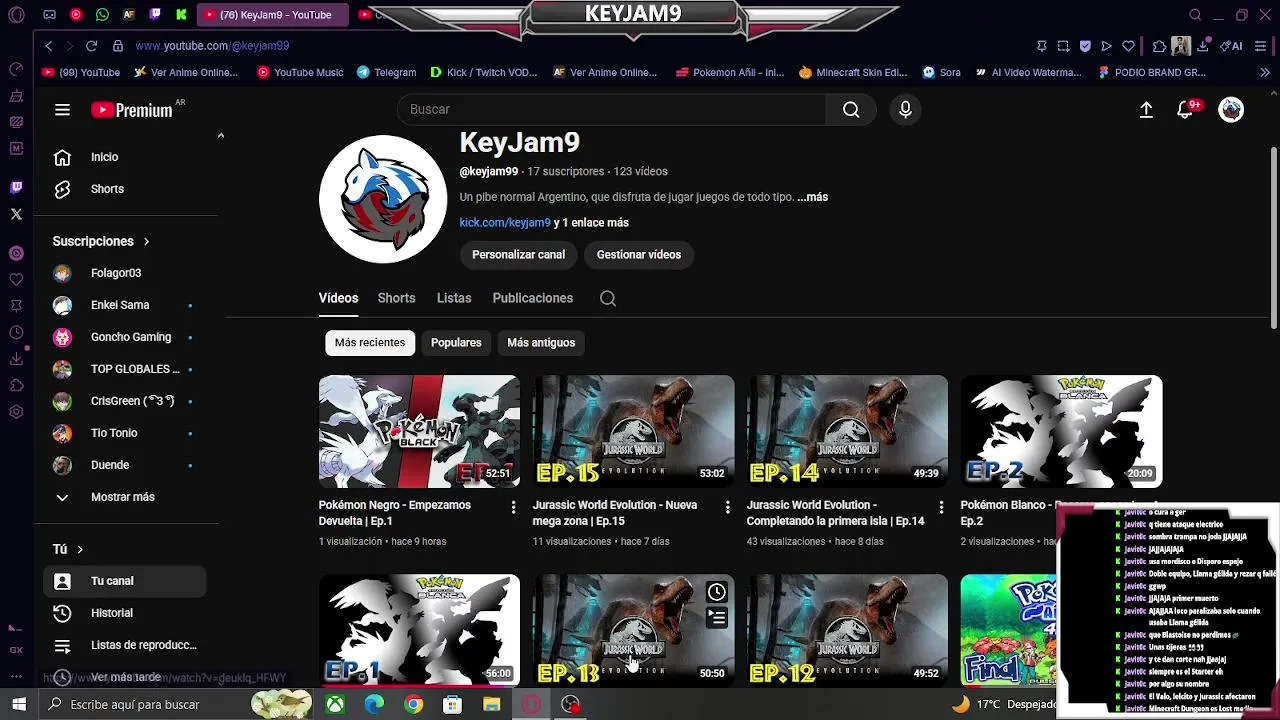Open Google Chrome from taskbar

coord(413,705)
